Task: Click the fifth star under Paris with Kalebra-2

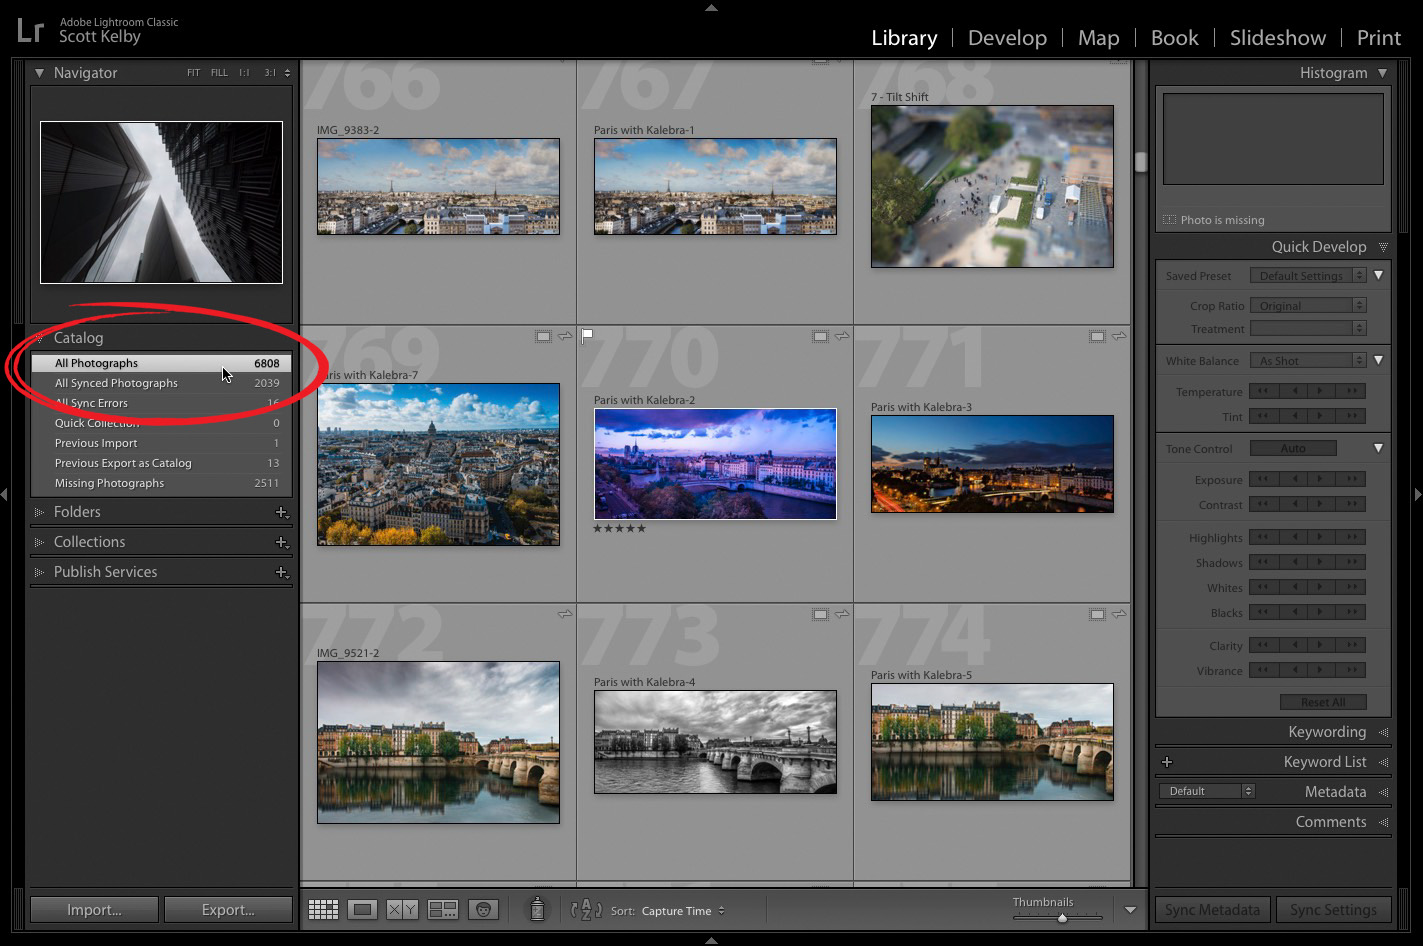Action: pos(641,528)
